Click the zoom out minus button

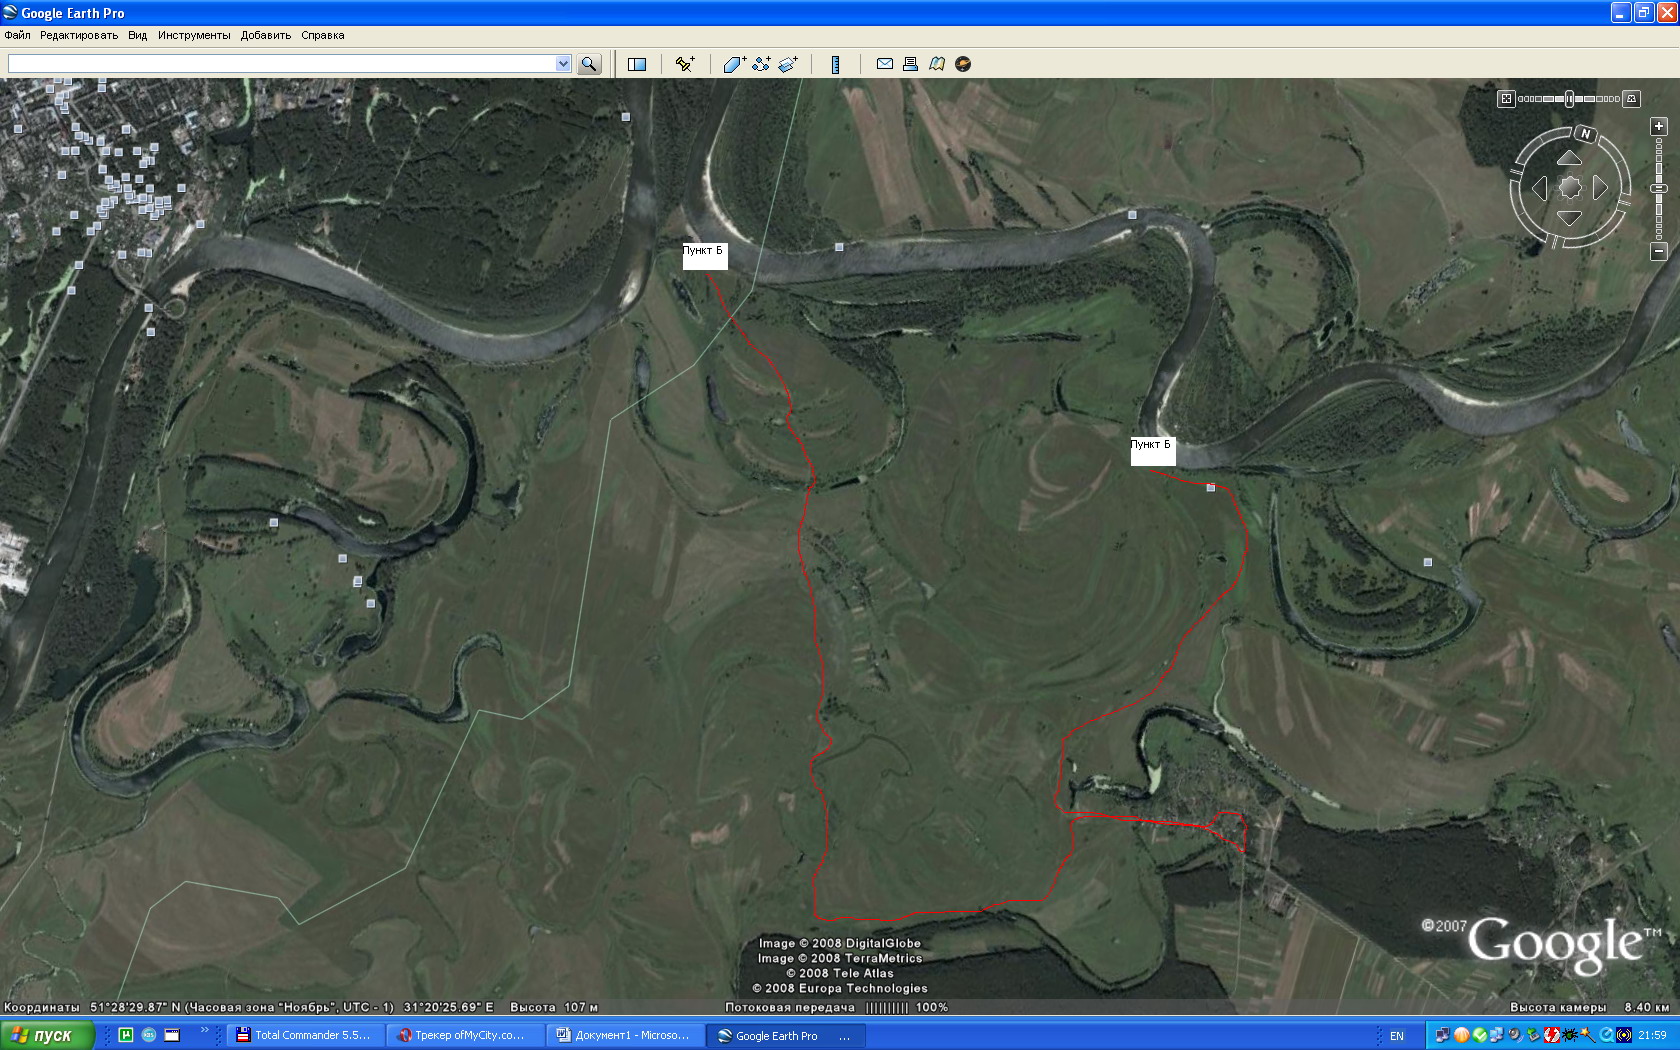coord(1659,251)
